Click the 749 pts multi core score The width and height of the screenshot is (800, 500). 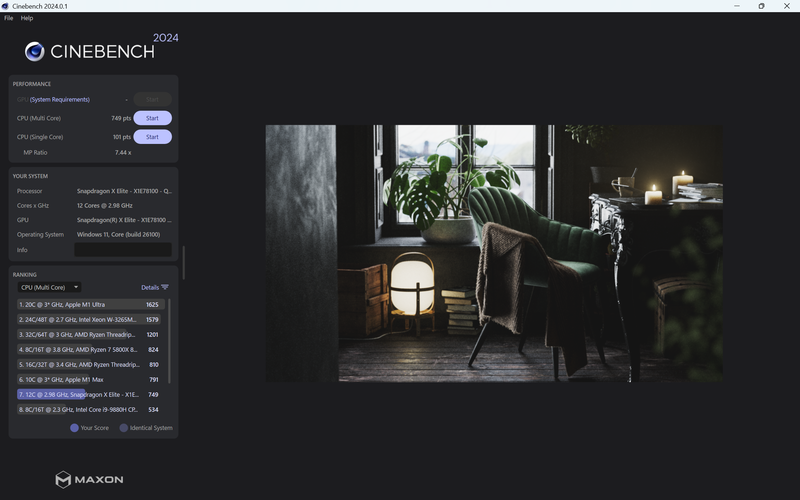click(121, 118)
